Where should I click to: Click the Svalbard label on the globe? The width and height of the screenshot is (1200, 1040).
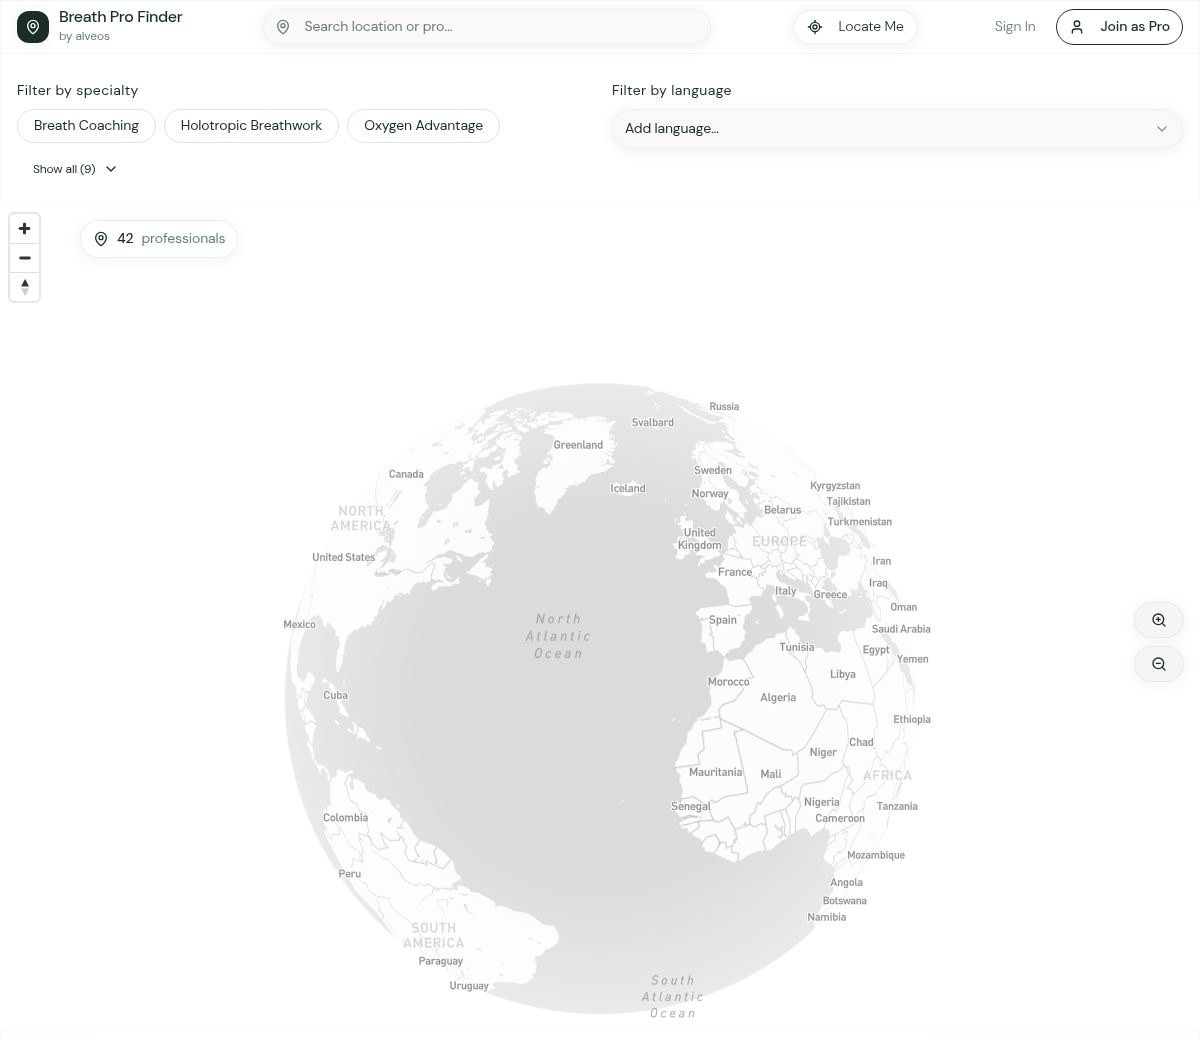[653, 423]
